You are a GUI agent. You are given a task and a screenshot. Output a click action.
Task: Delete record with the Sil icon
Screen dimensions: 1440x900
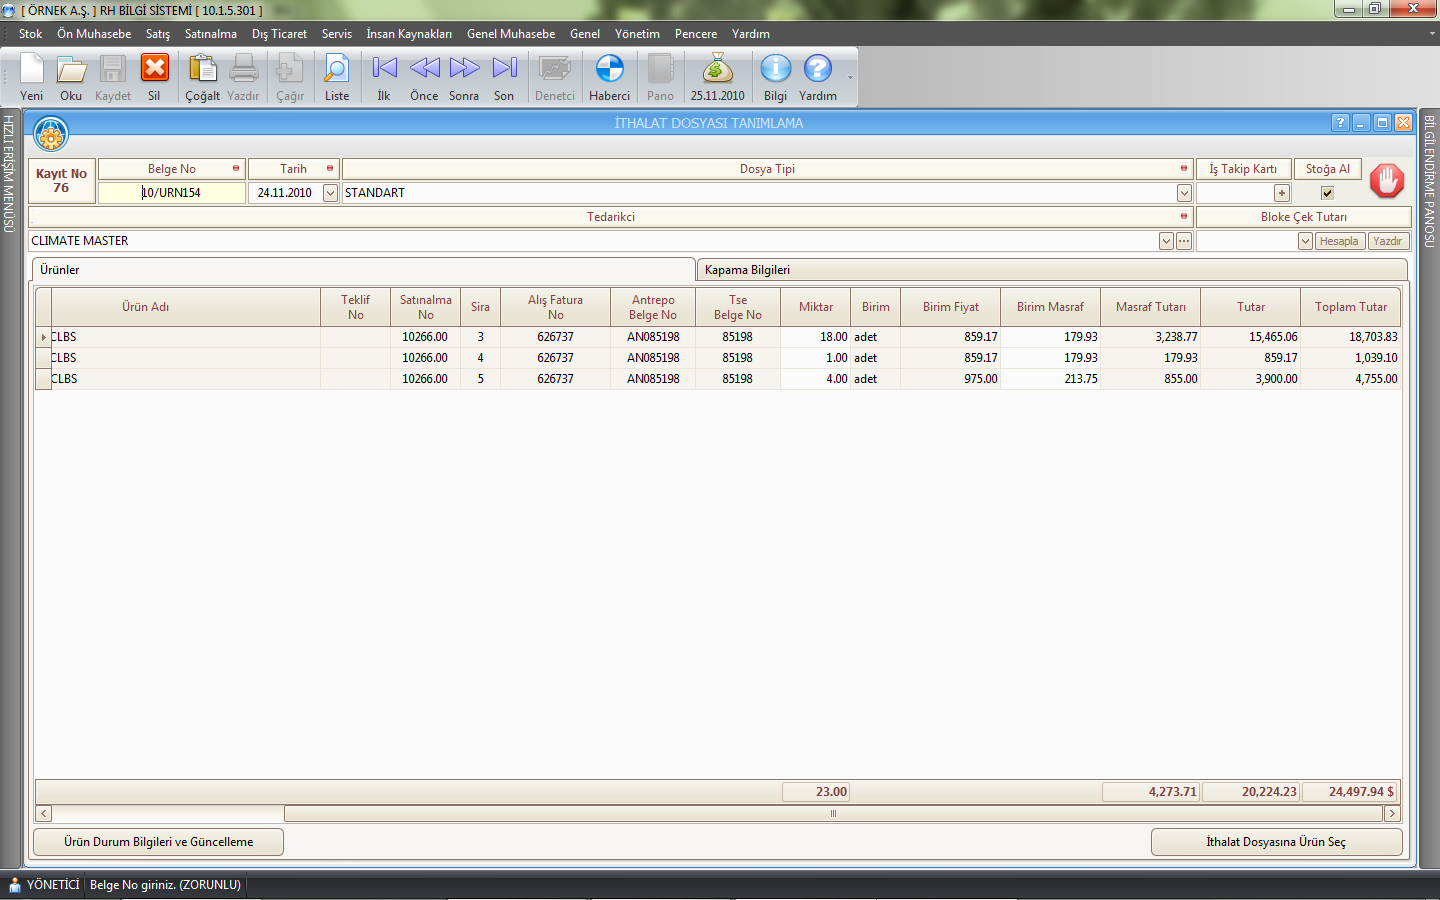[x=154, y=70]
